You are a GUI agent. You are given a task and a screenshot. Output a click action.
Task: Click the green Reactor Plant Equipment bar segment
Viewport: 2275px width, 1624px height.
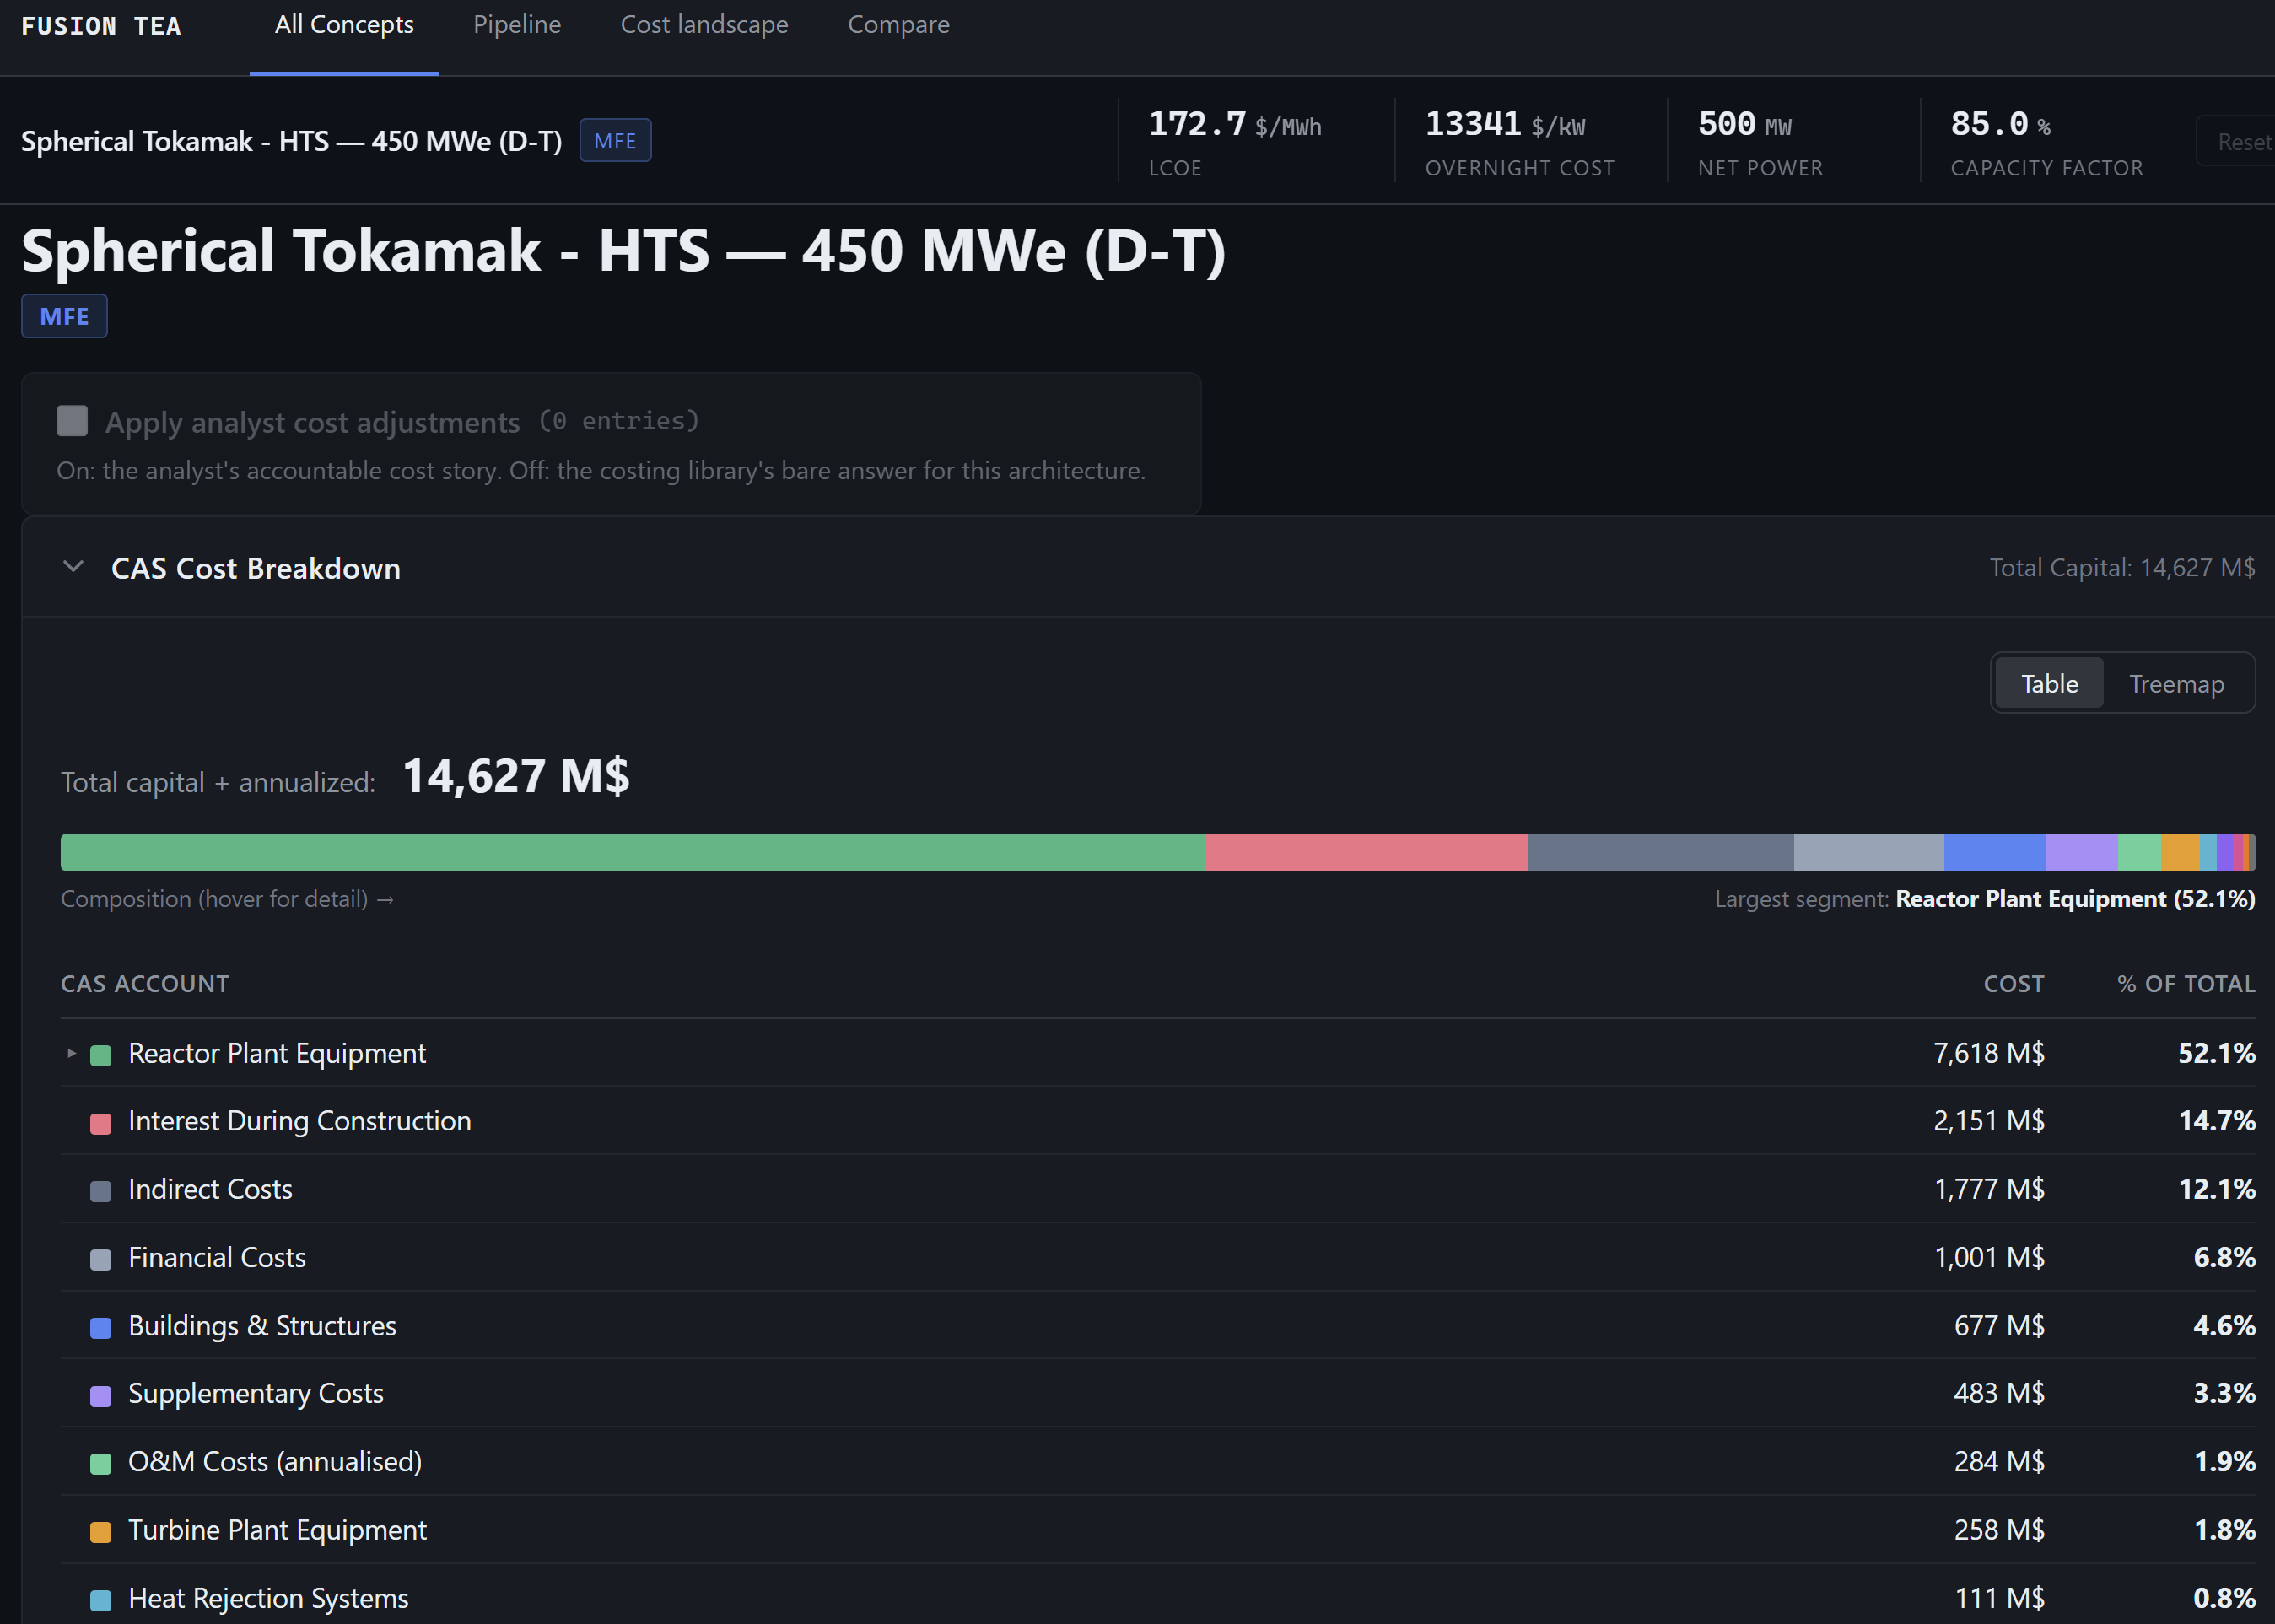coord(632,852)
